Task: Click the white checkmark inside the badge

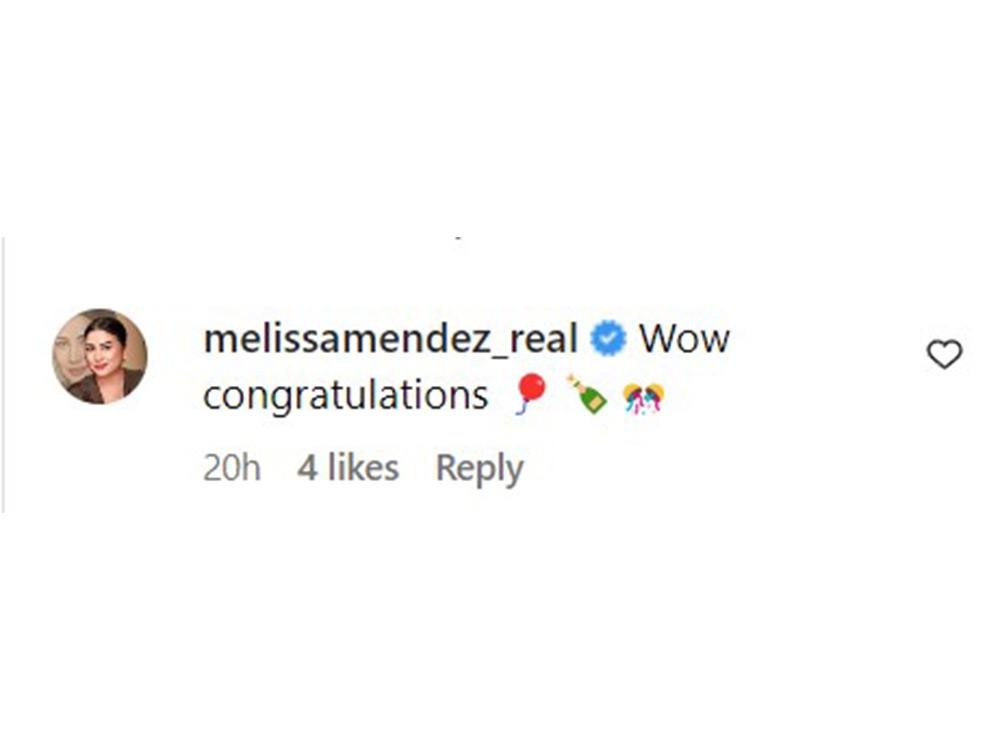Action: click(608, 338)
